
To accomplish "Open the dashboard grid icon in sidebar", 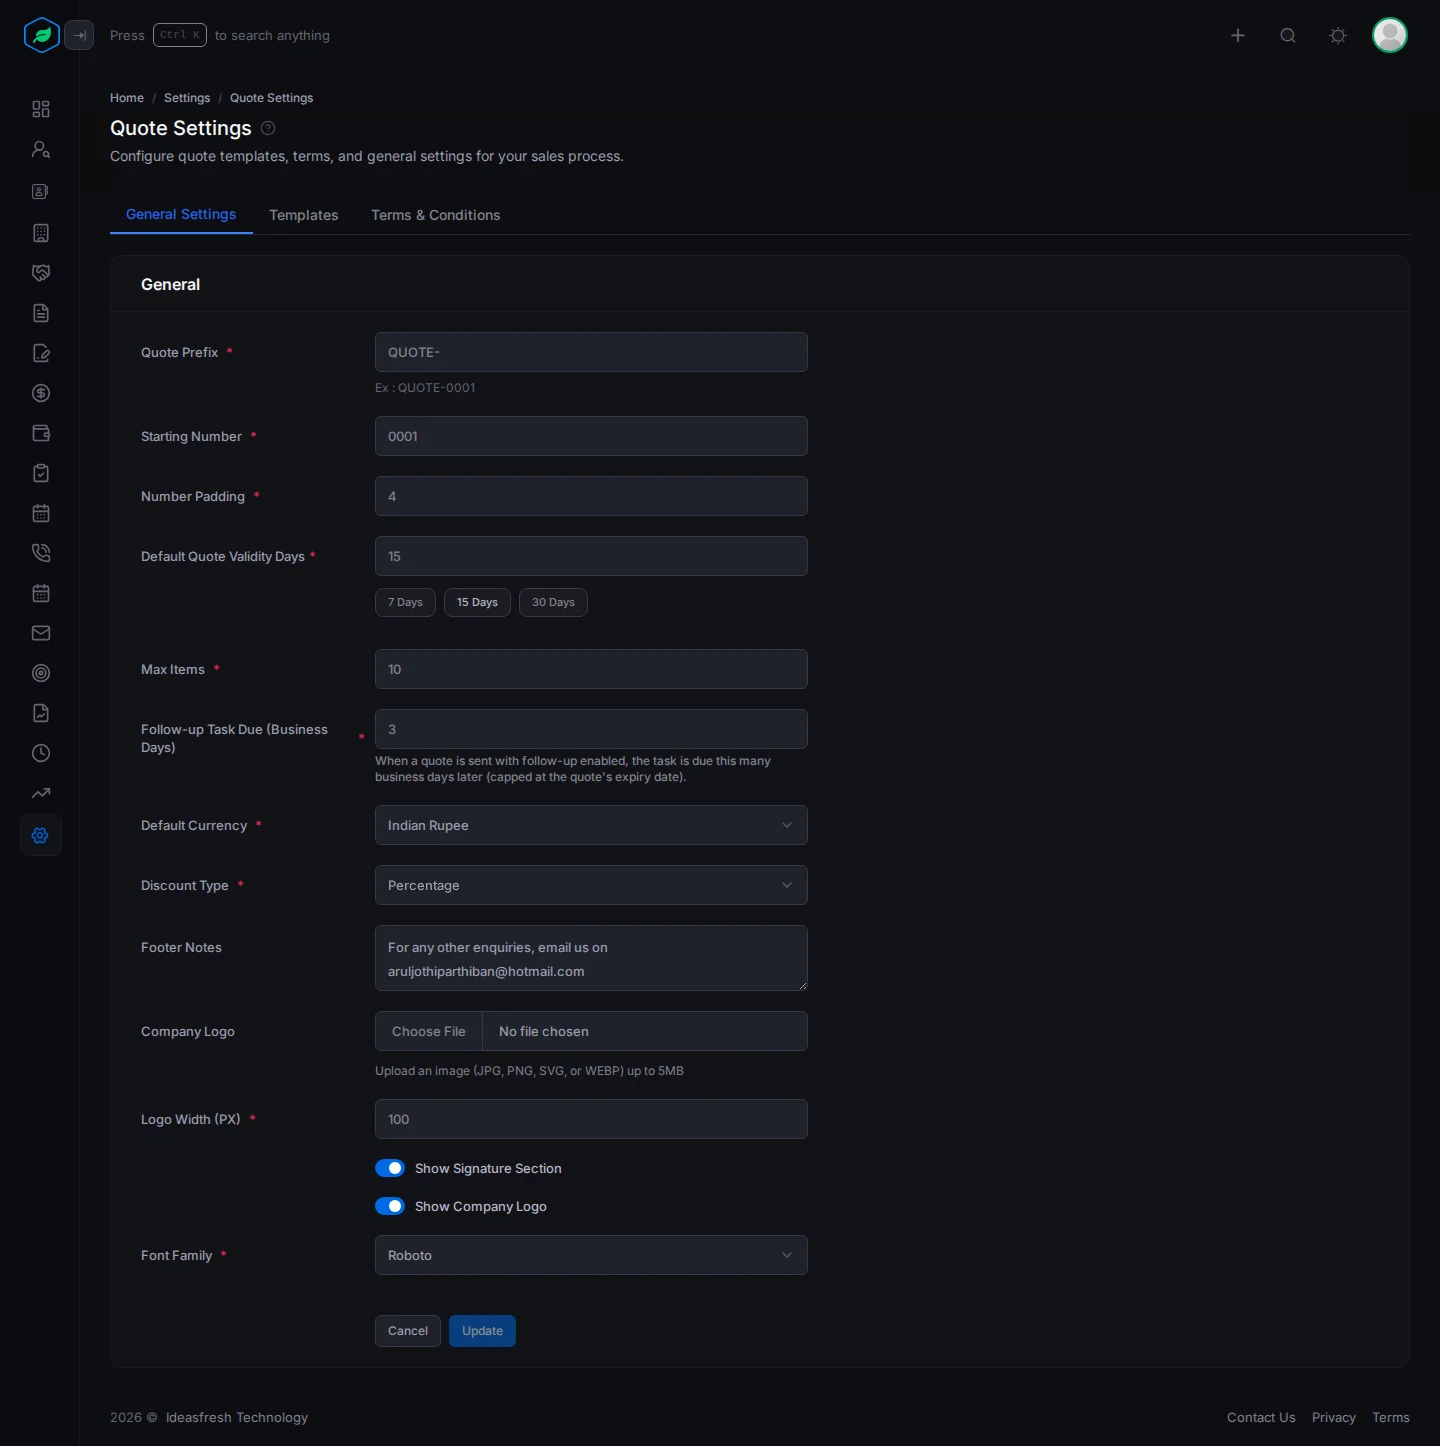I will [41, 109].
